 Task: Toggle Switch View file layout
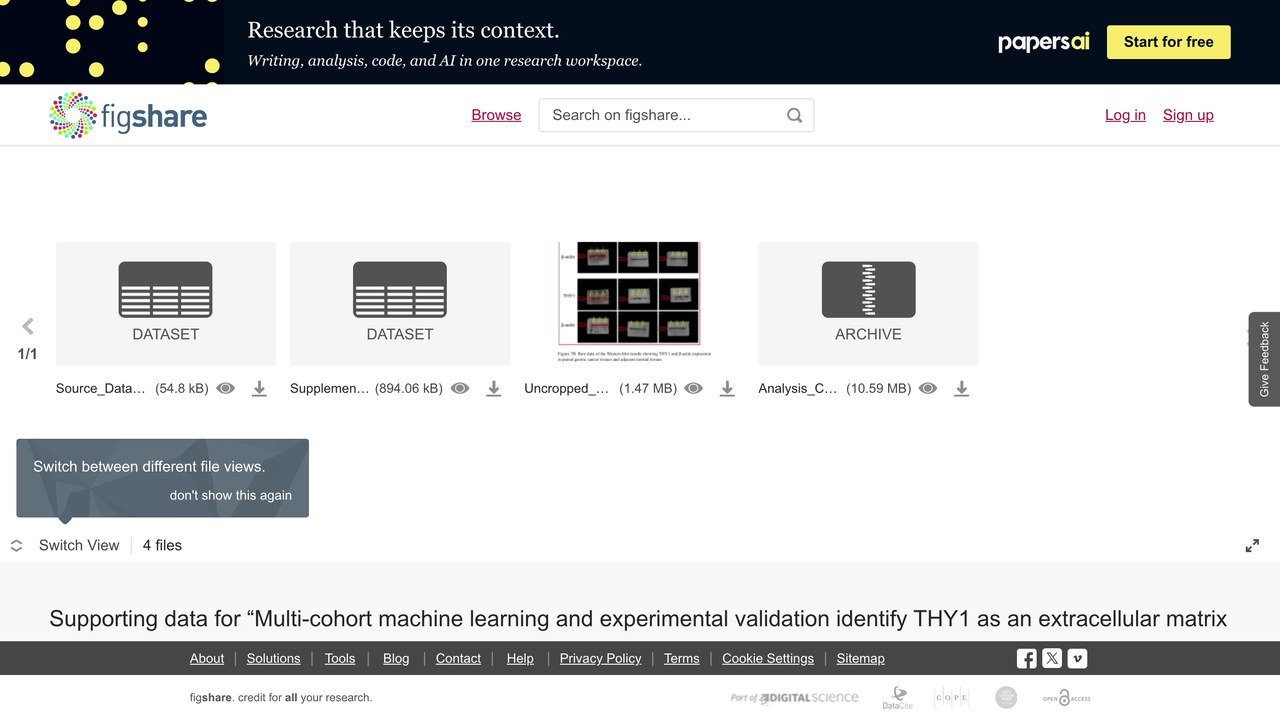click(x=65, y=545)
